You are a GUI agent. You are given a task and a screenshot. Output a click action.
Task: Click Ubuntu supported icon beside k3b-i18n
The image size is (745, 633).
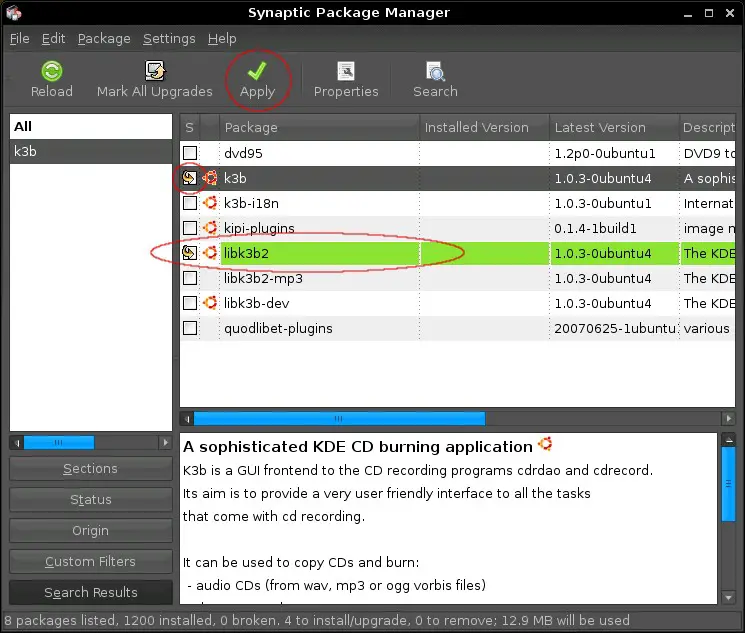click(x=210, y=203)
